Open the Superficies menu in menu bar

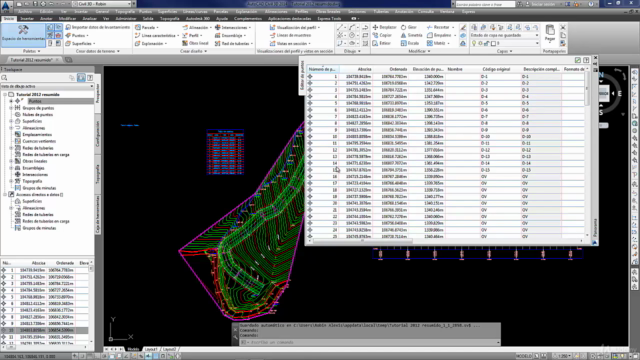[x=167, y=12]
